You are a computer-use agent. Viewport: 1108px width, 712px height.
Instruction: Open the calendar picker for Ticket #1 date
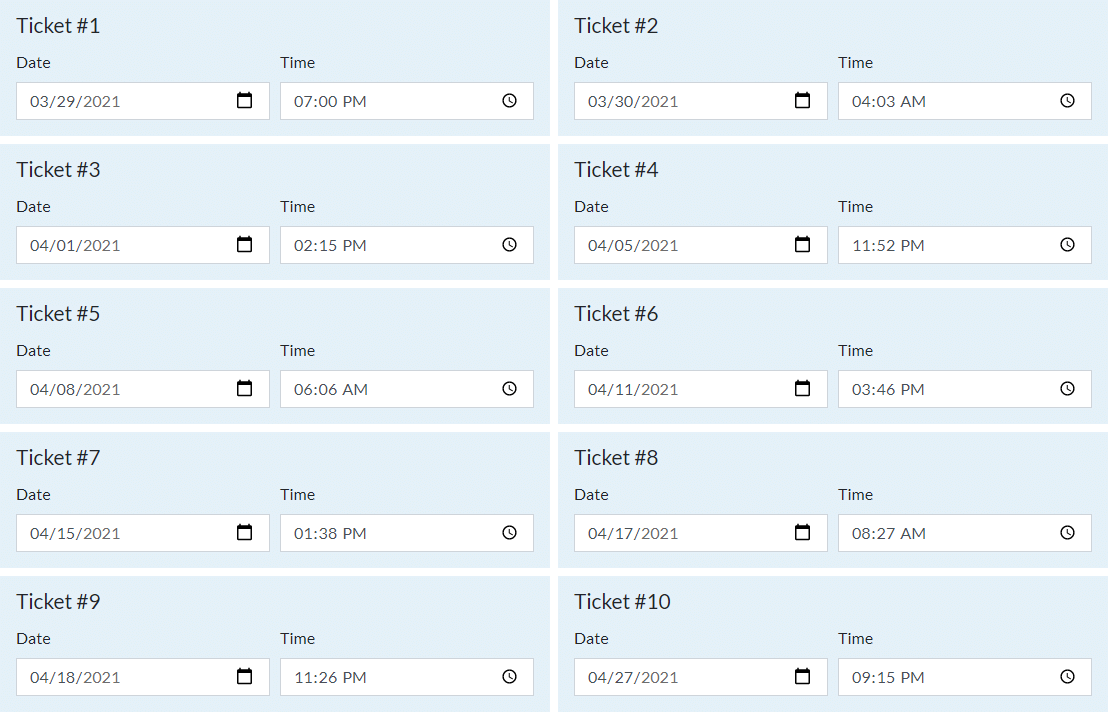pos(244,100)
